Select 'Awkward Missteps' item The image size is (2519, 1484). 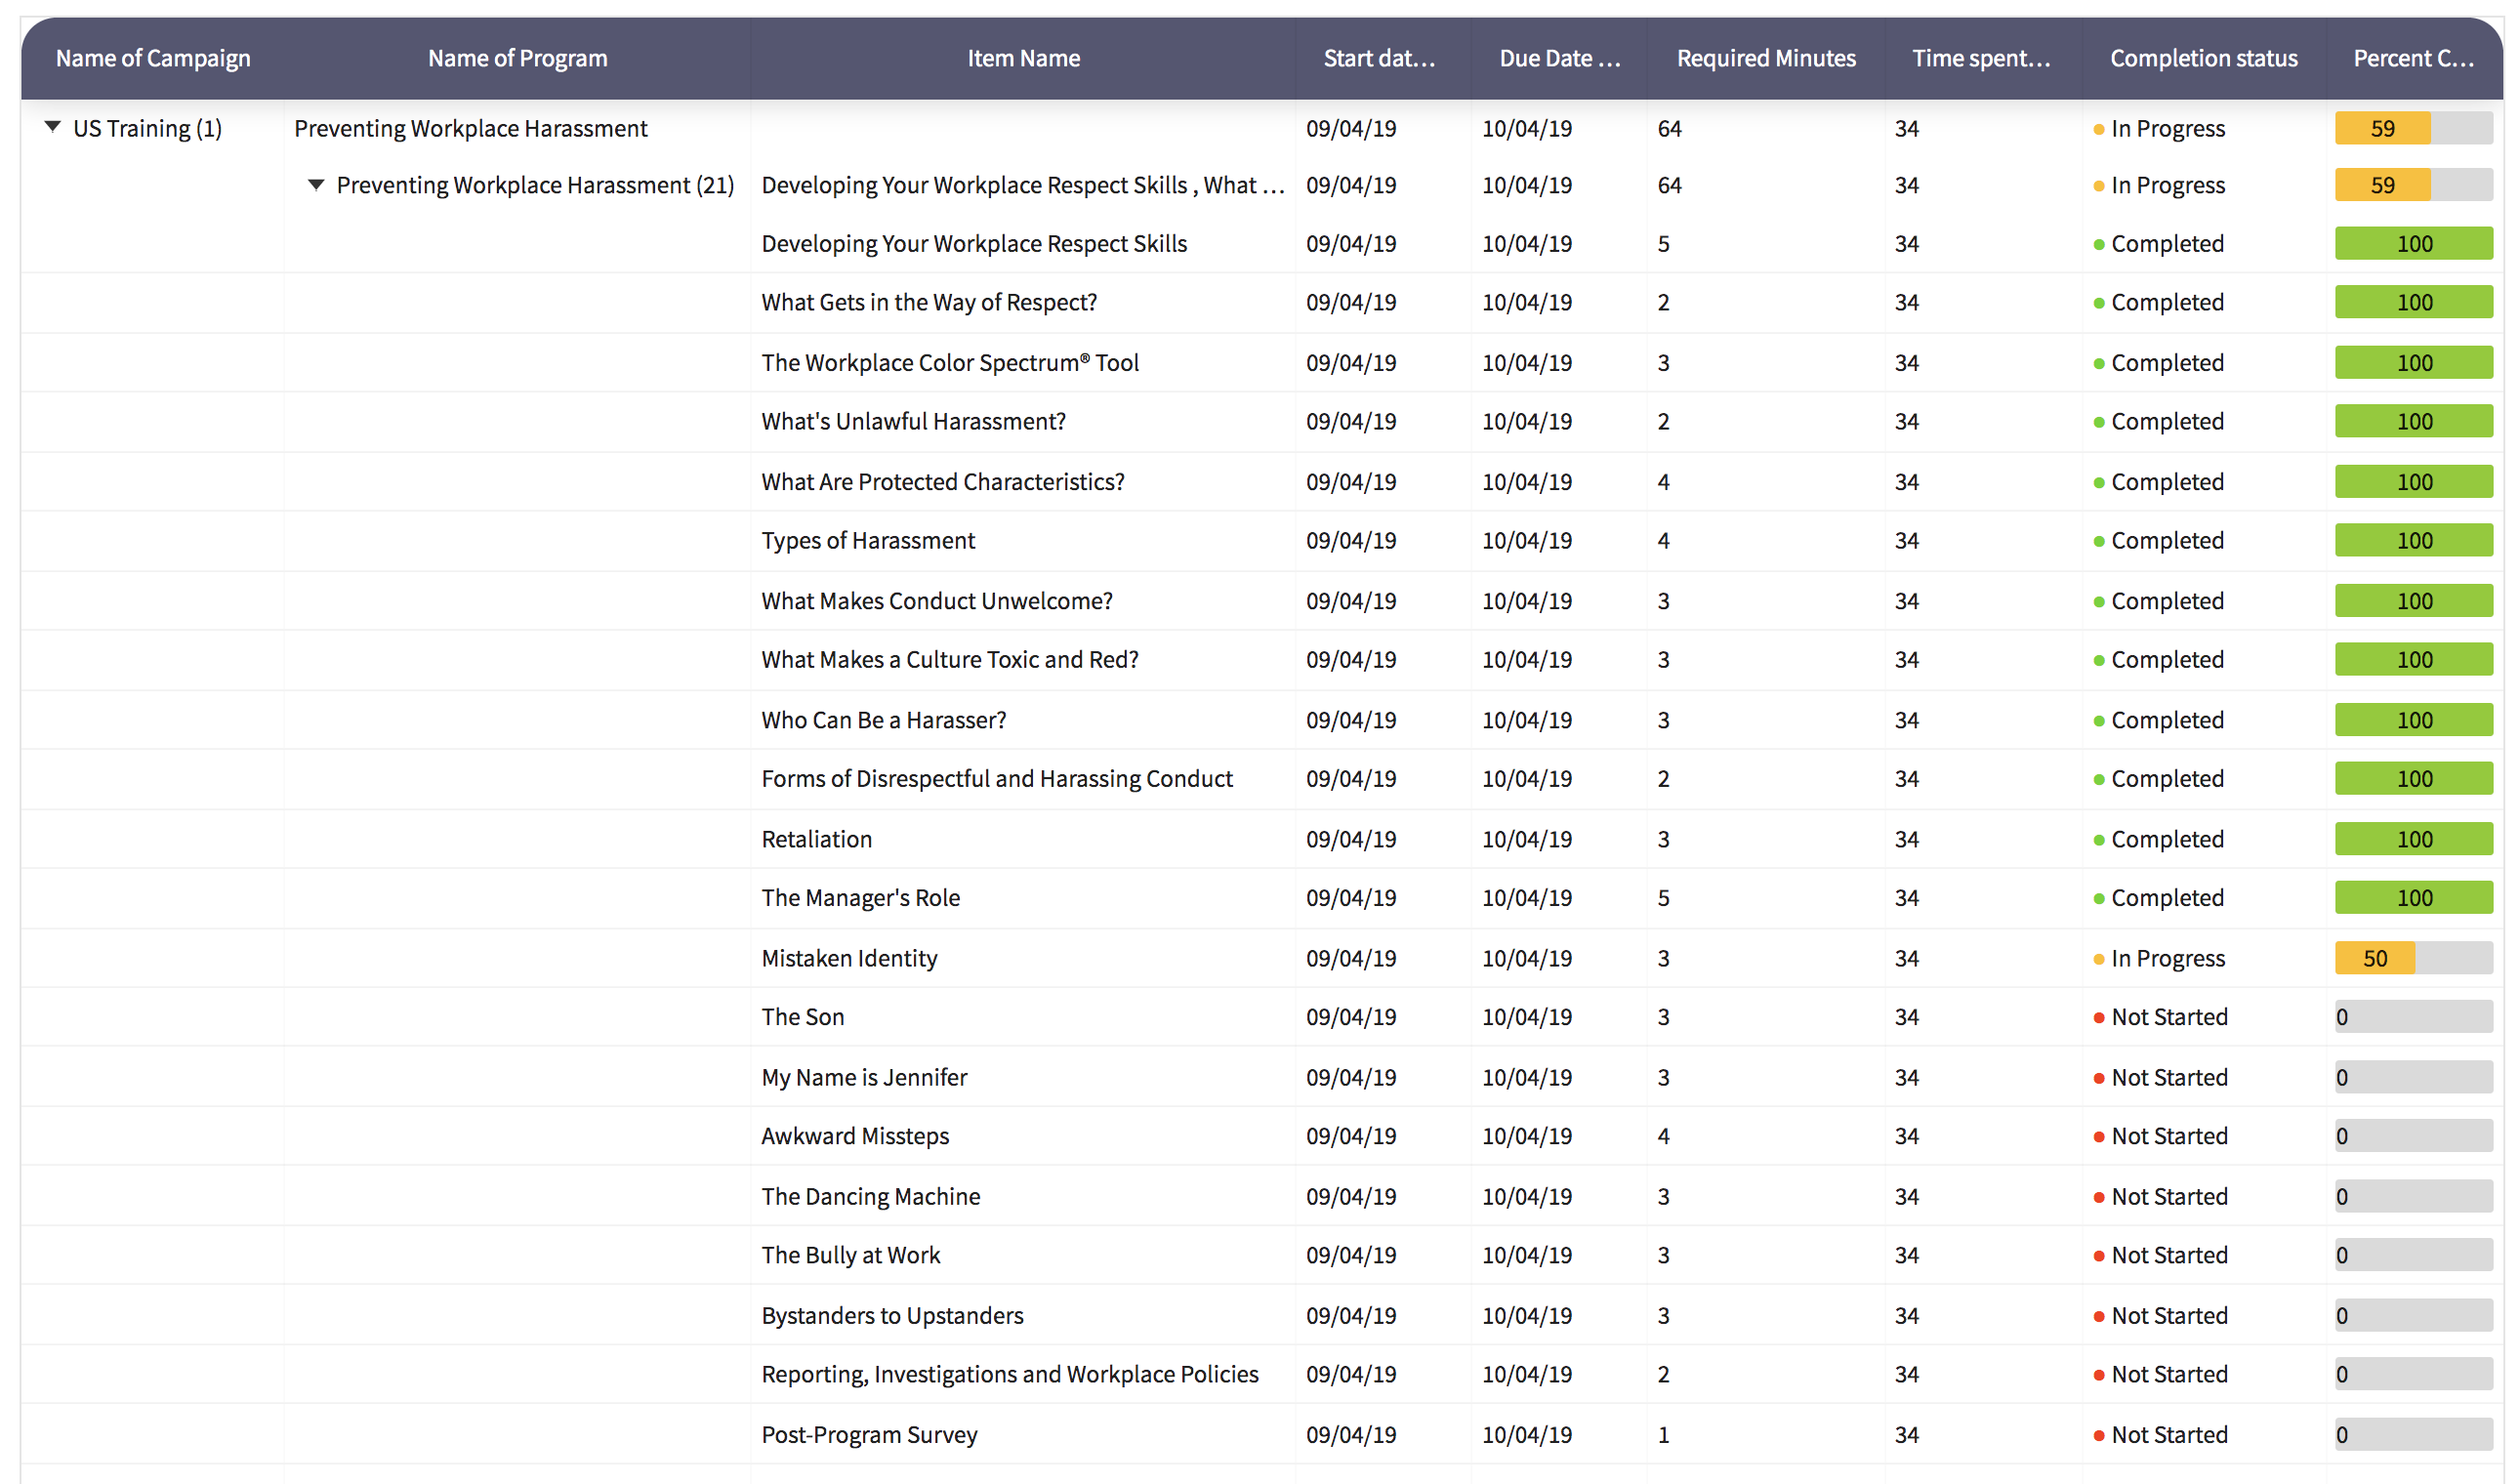(x=855, y=1136)
